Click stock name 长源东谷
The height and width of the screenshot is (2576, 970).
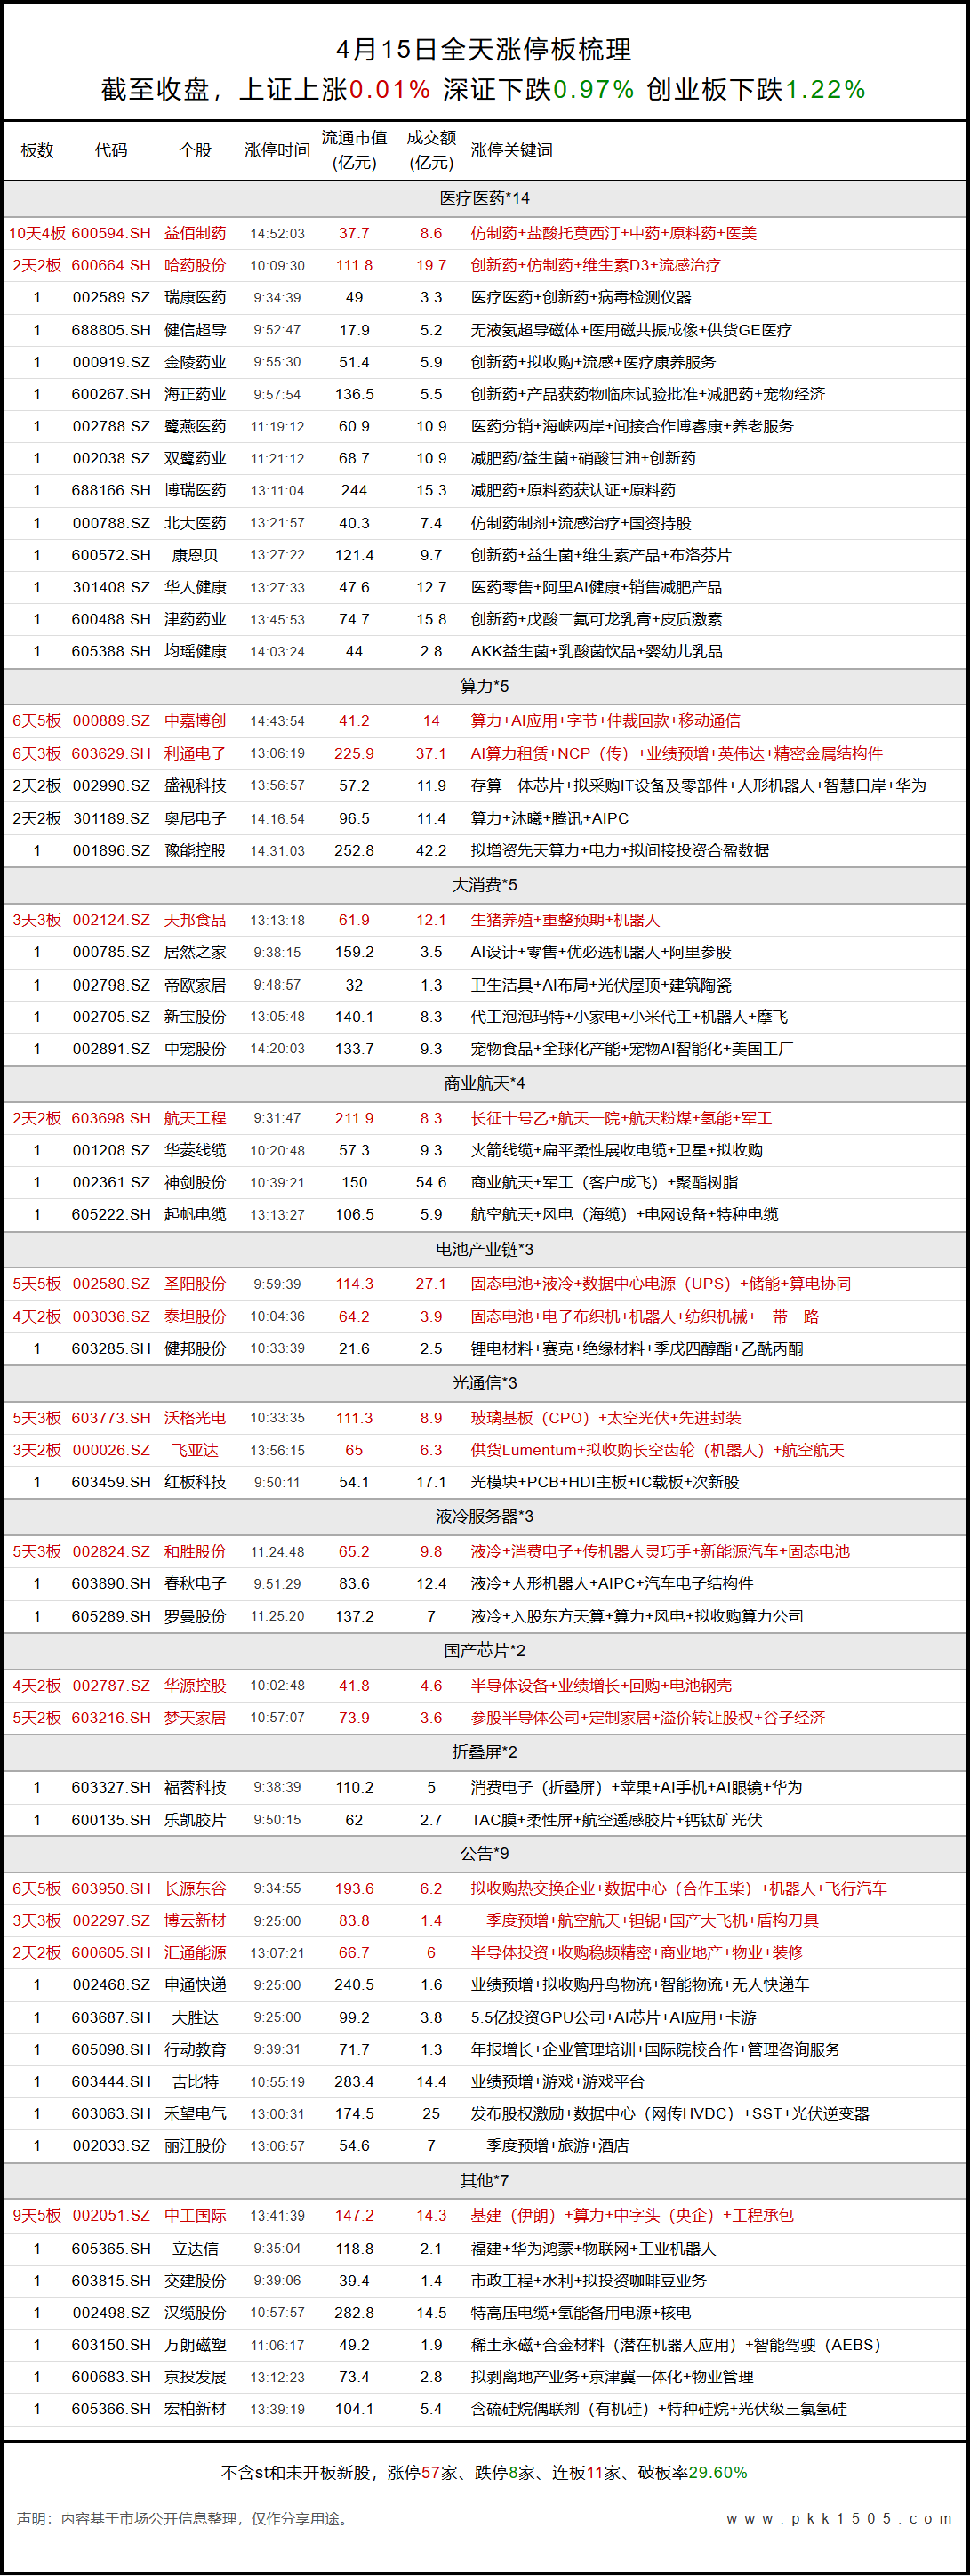tap(195, 1888)
